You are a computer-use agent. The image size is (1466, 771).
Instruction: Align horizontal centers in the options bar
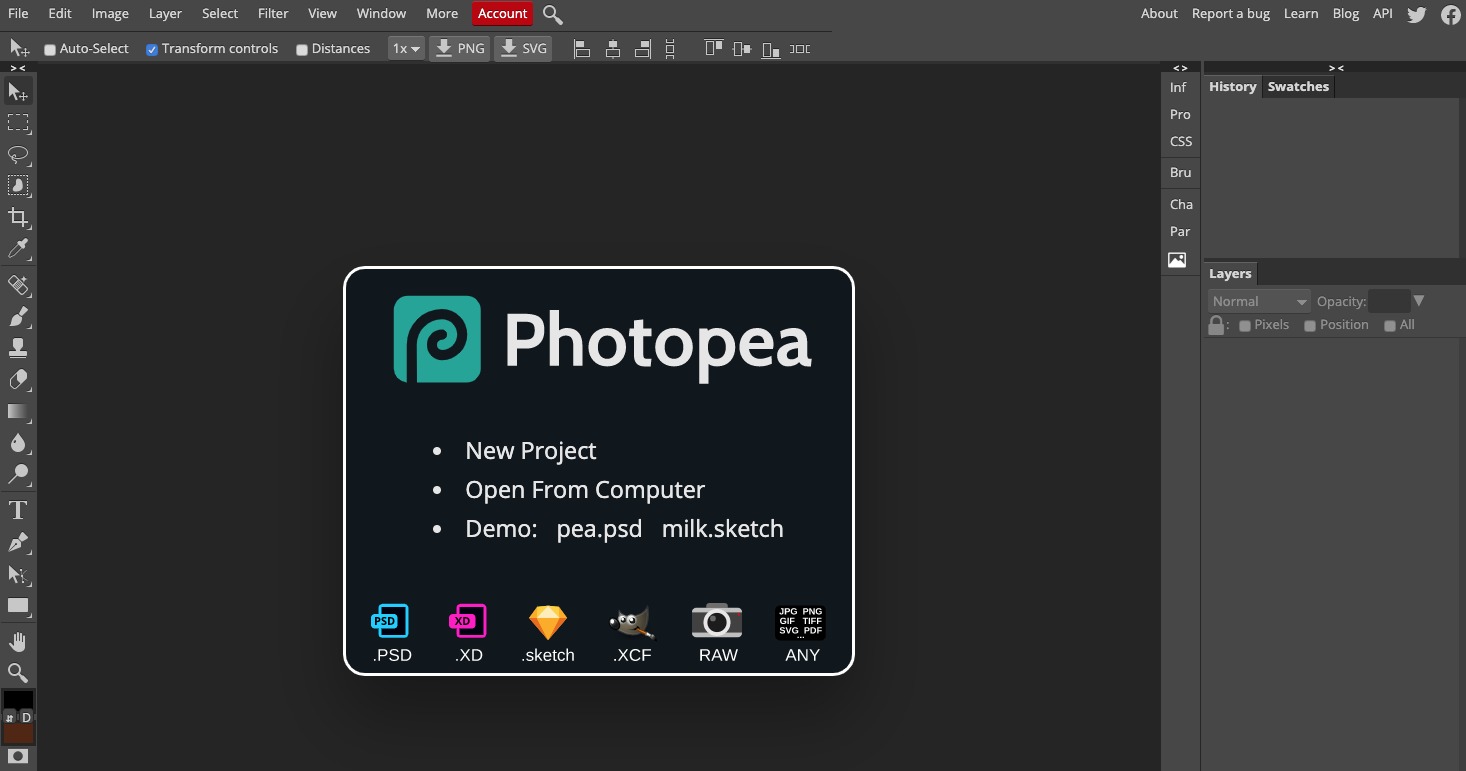613,48
